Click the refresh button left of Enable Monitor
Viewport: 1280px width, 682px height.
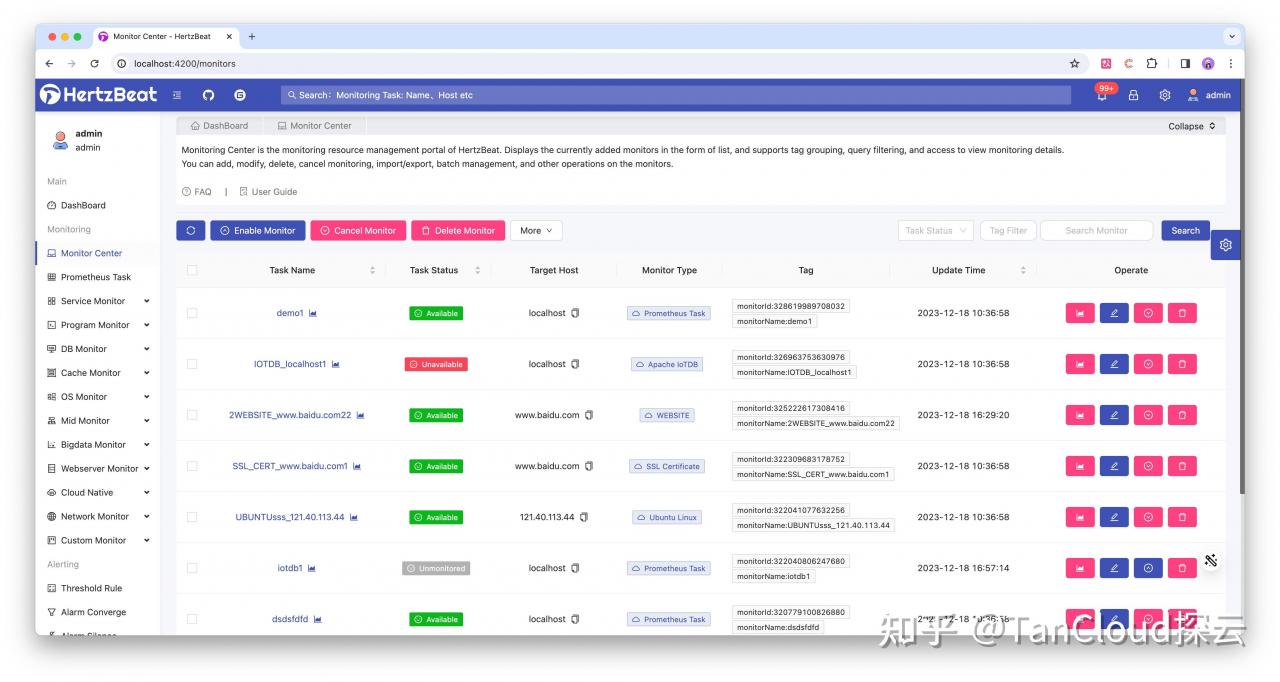point(191,230)
